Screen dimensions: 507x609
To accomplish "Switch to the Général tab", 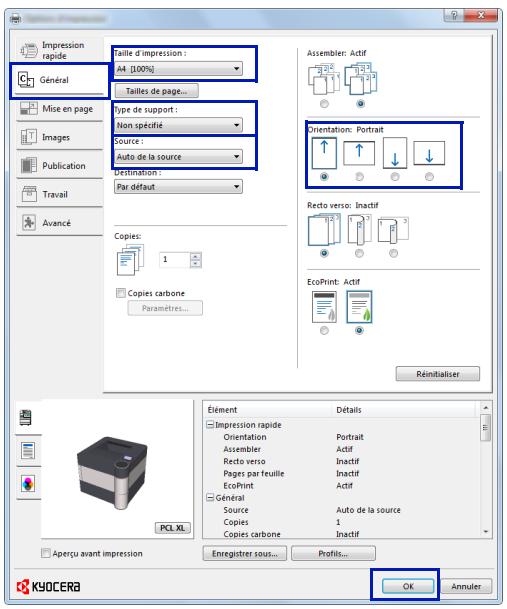I will tap(59, 80).
